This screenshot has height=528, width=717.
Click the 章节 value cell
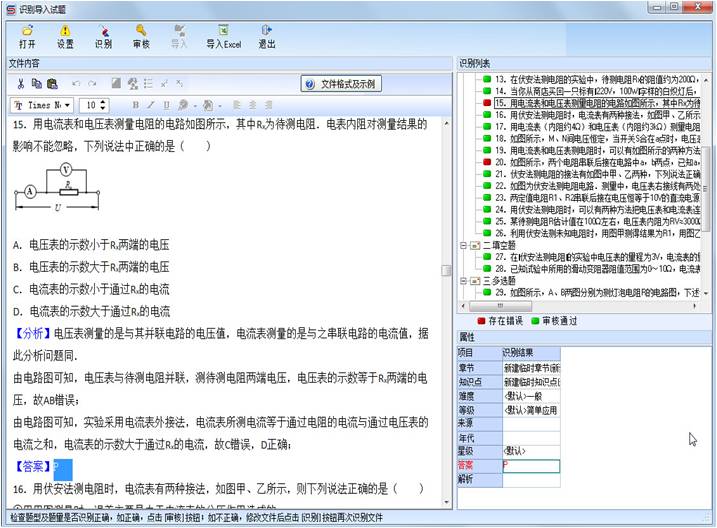click(x=531, y=368)
